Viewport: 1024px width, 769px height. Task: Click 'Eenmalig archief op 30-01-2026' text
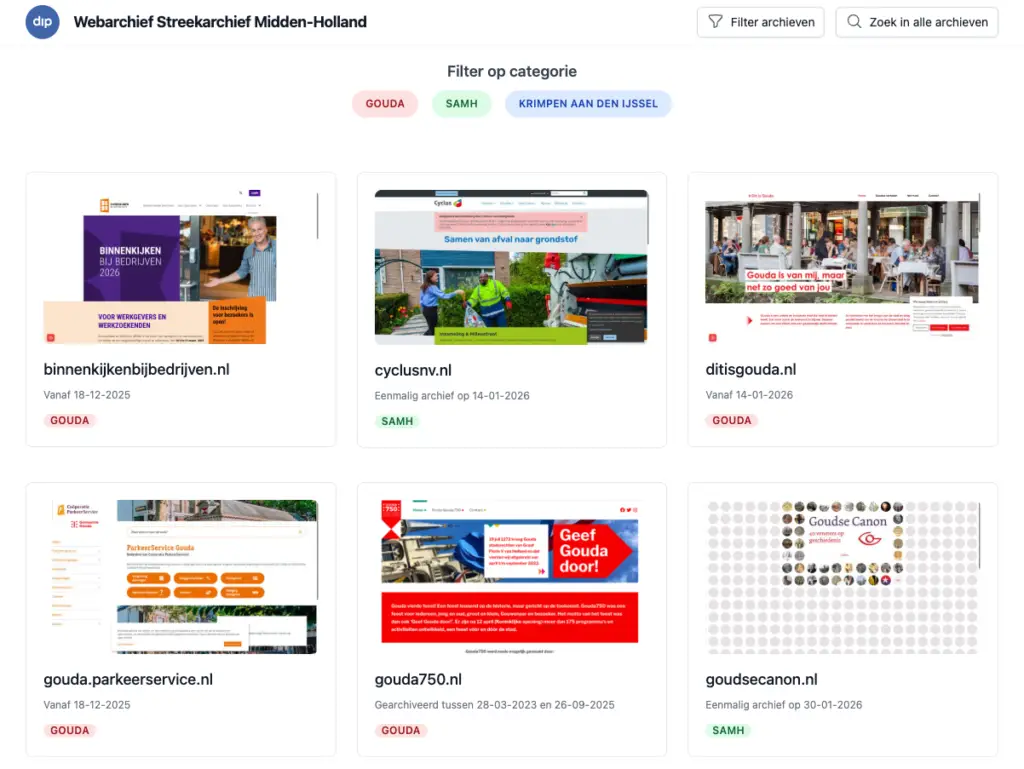(x=784, y=705)
